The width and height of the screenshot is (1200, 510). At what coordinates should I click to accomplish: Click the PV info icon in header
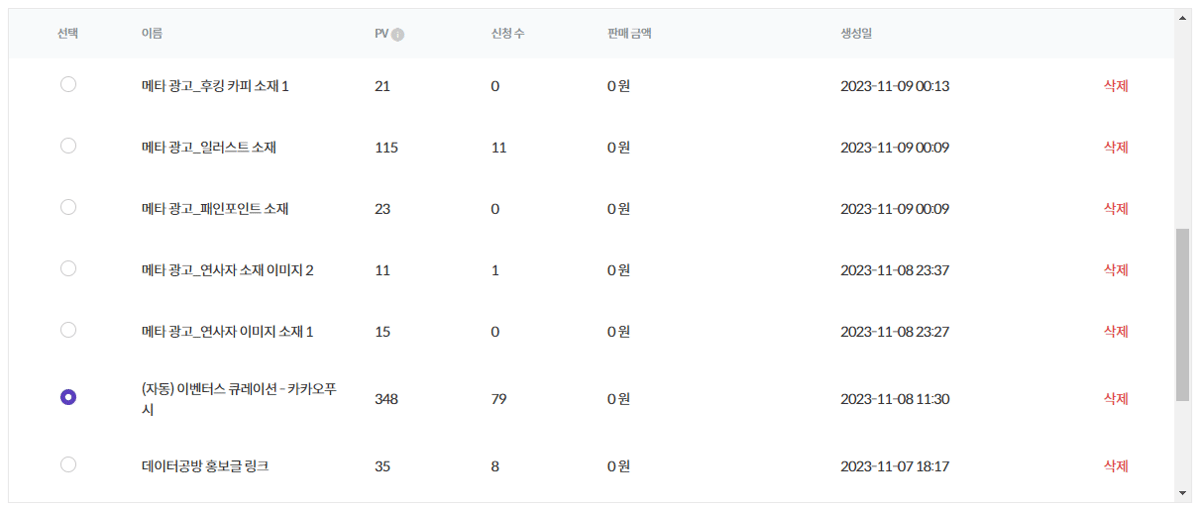point(398,34)
